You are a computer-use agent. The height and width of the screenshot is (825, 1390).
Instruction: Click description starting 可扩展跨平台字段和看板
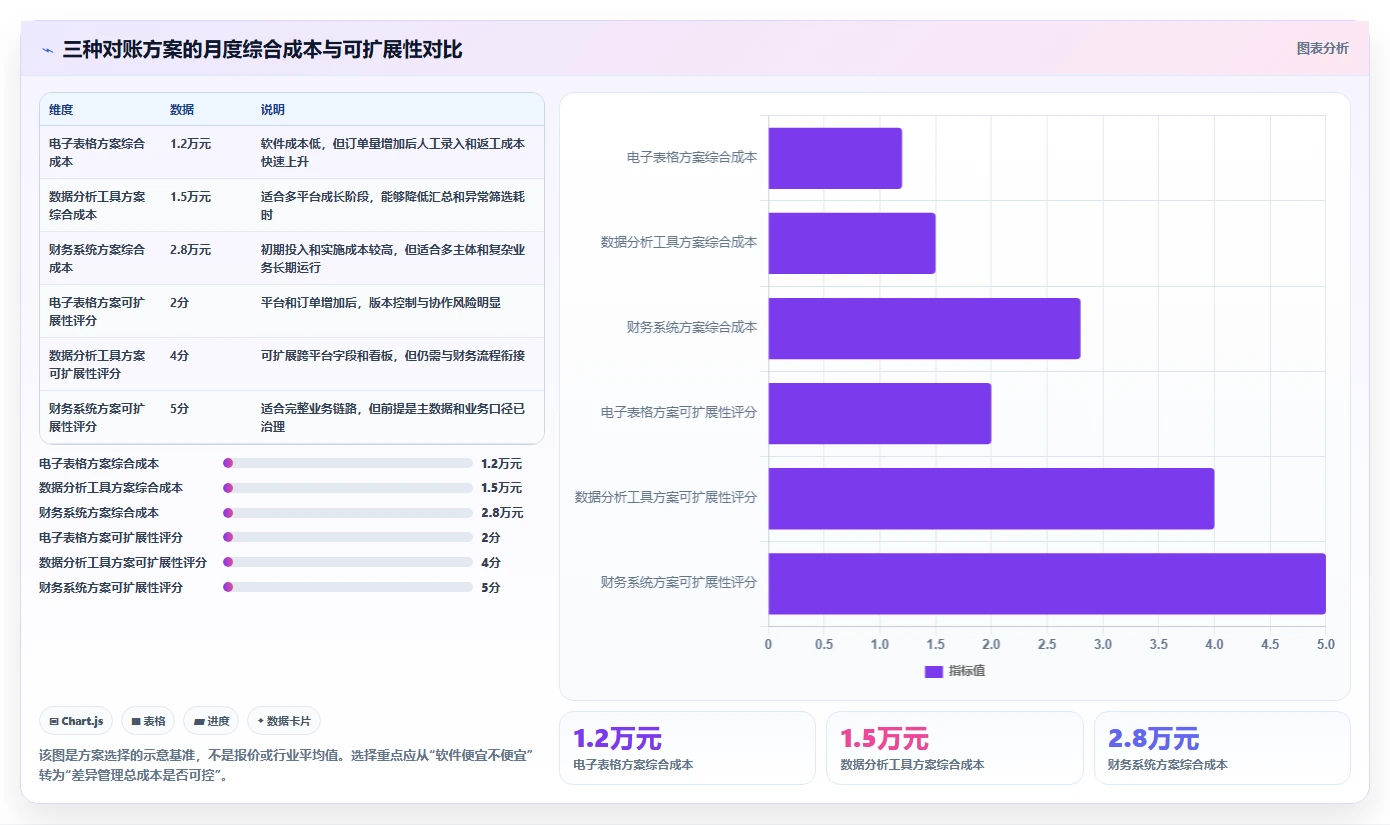pyautogui.click(x=393, y=356)
